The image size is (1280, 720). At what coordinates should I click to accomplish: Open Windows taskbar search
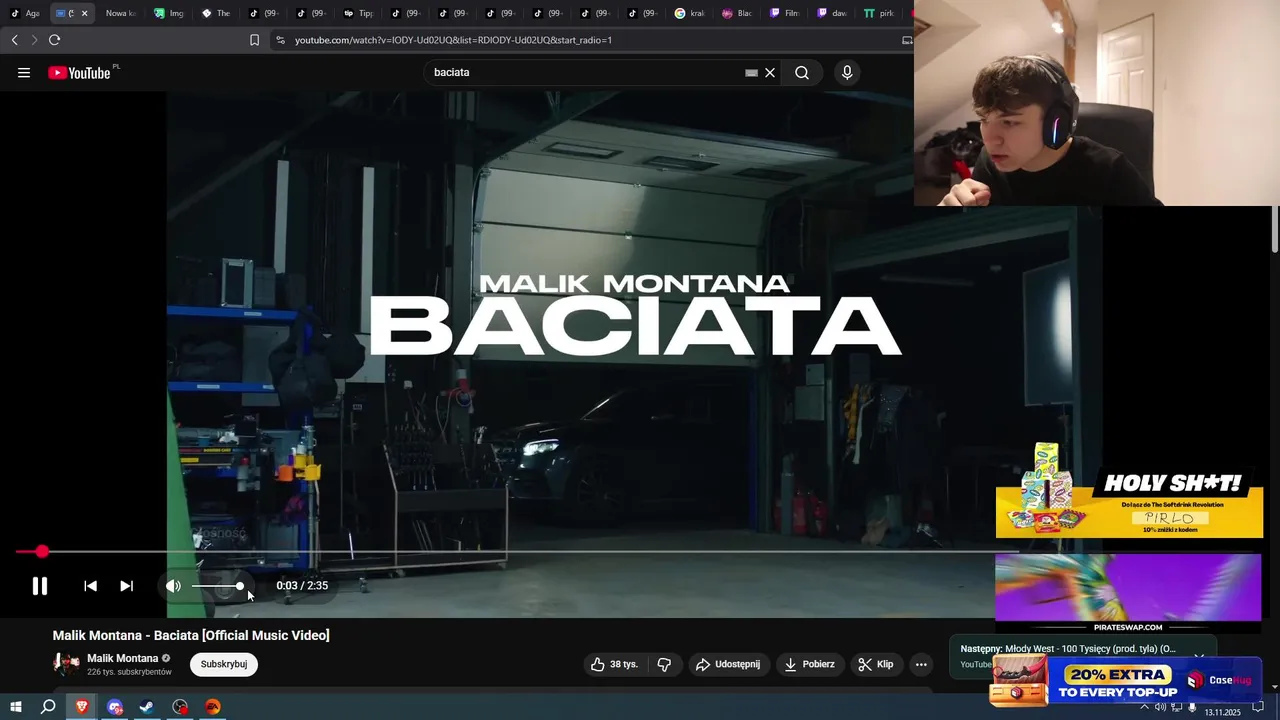point(48,707)
